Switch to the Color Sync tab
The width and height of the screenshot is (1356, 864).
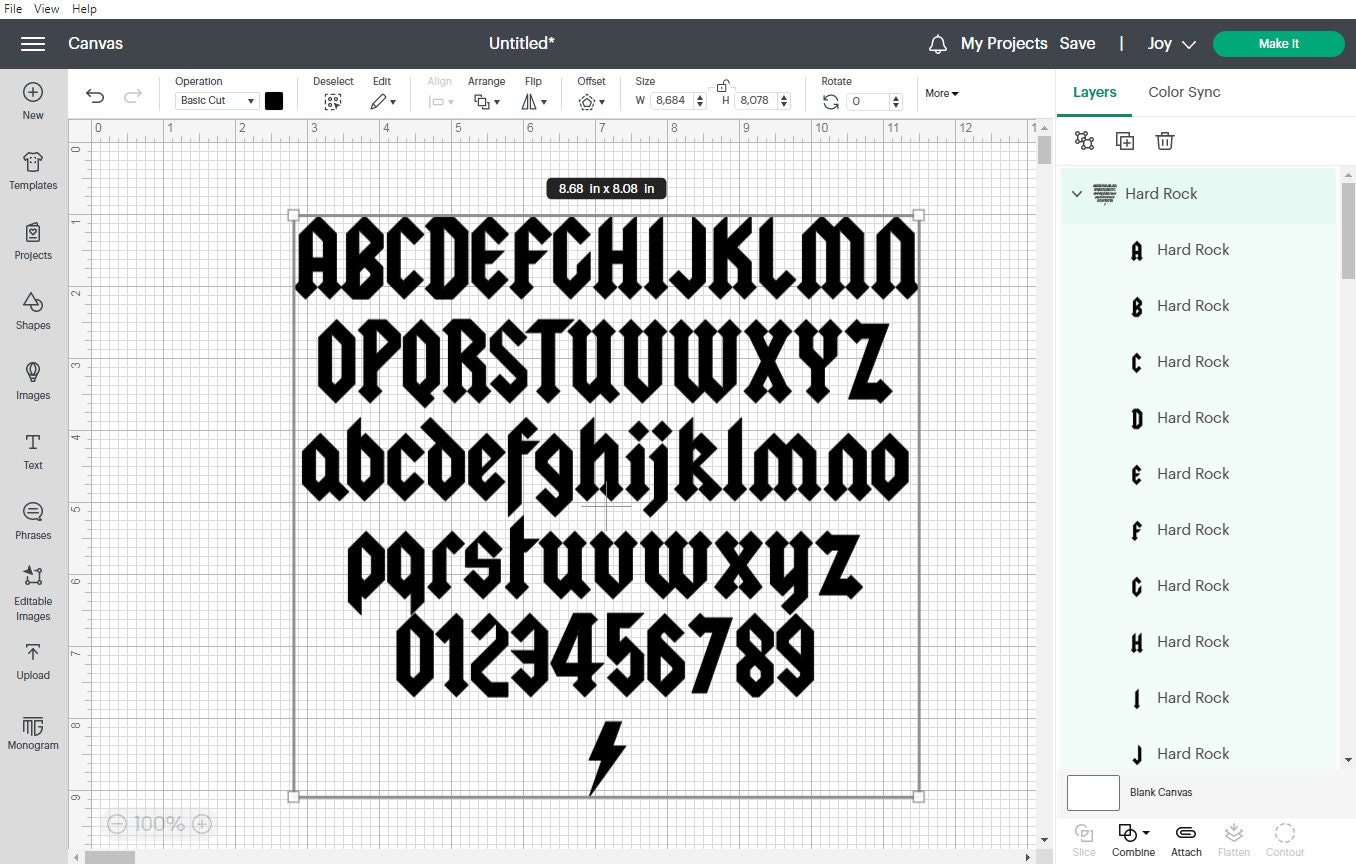click(1184, 92)
